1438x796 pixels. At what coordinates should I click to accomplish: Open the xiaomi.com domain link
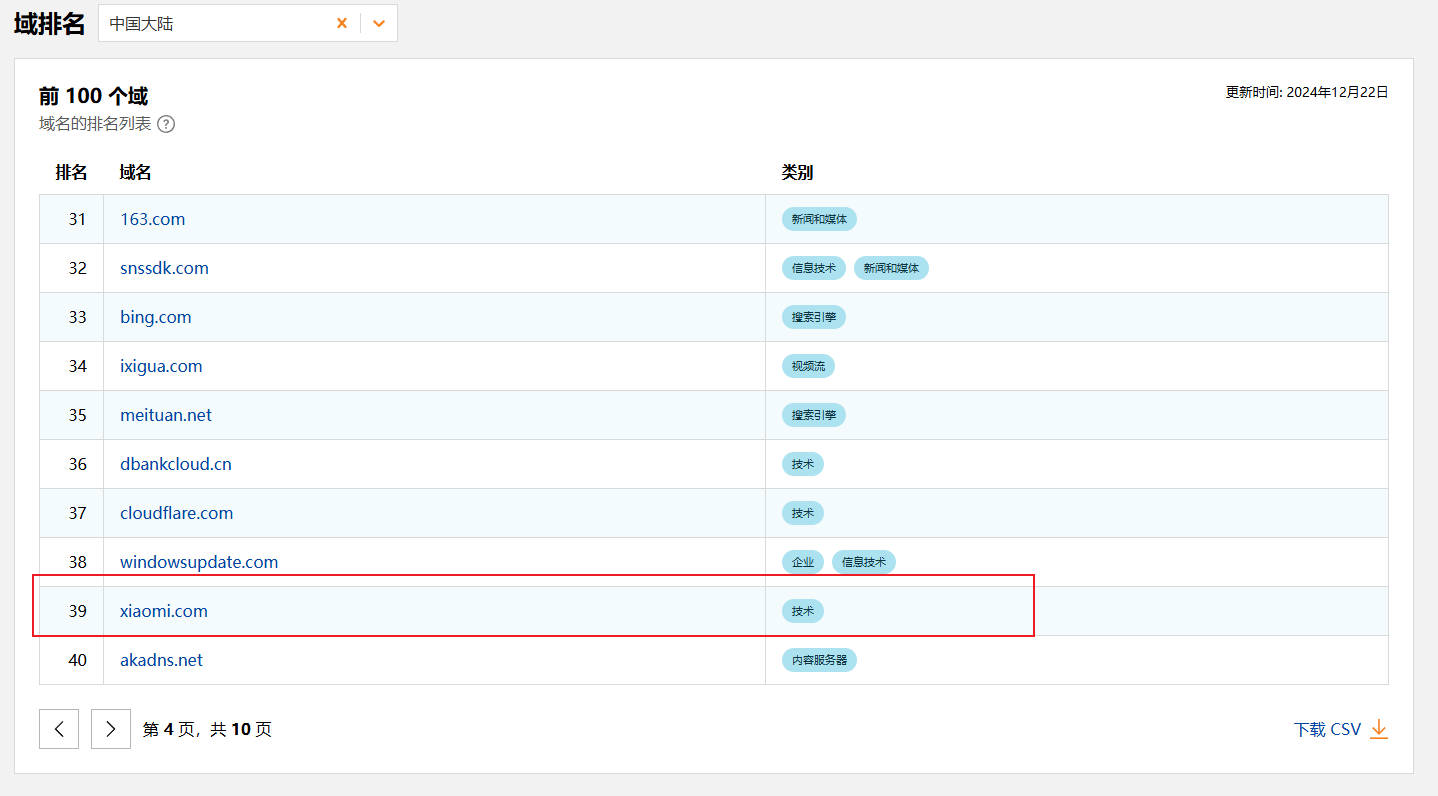(x=164, y=611)
